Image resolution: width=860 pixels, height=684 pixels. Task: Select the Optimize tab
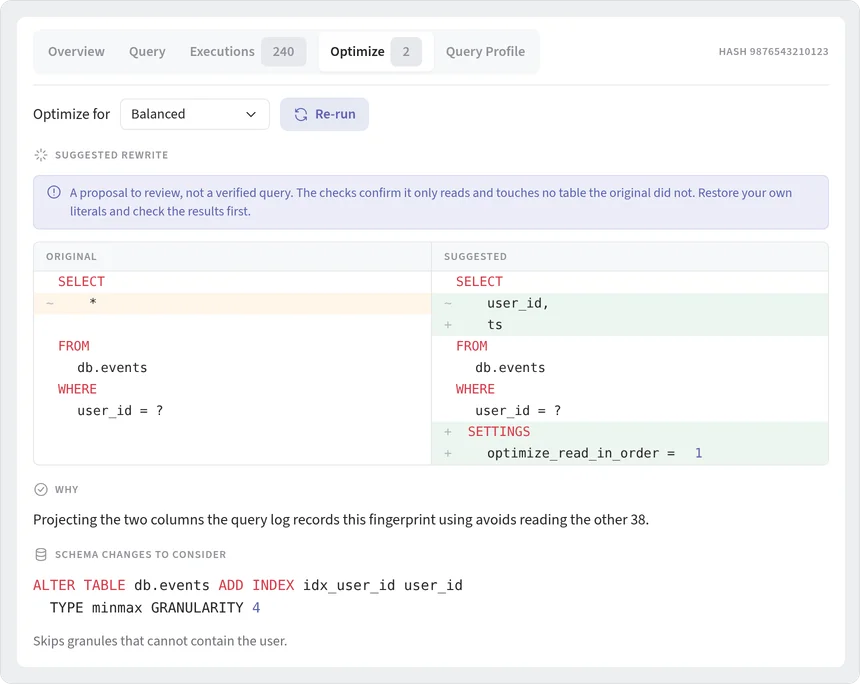376,52
